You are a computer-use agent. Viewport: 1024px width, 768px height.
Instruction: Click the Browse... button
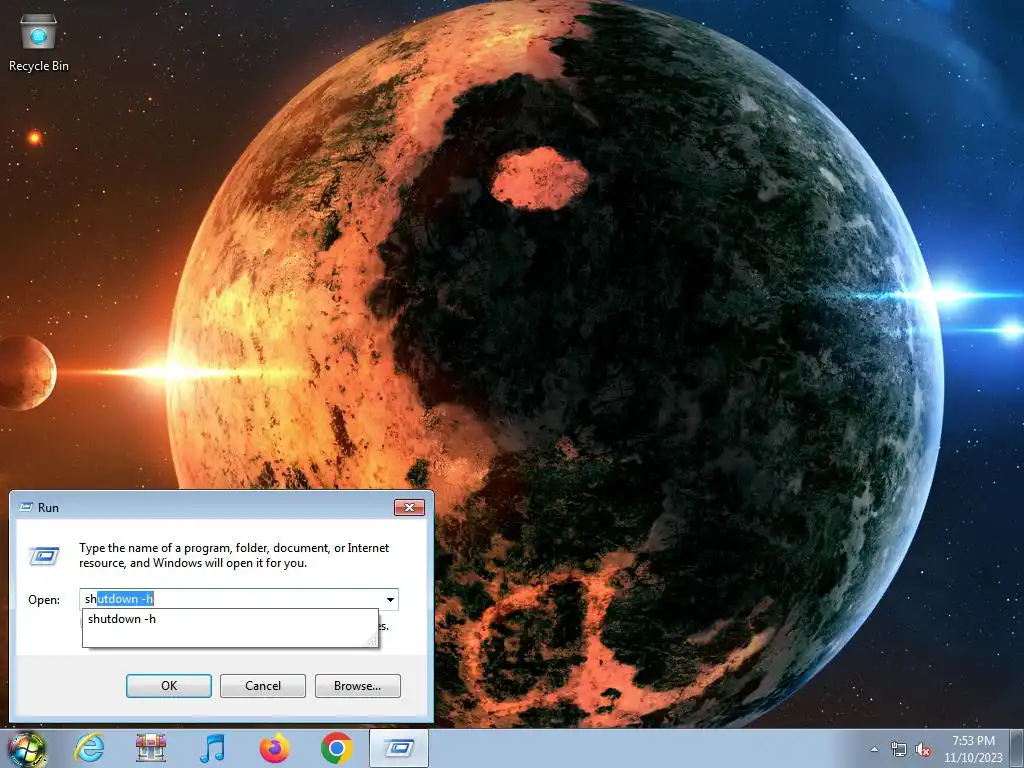(357, 686)
